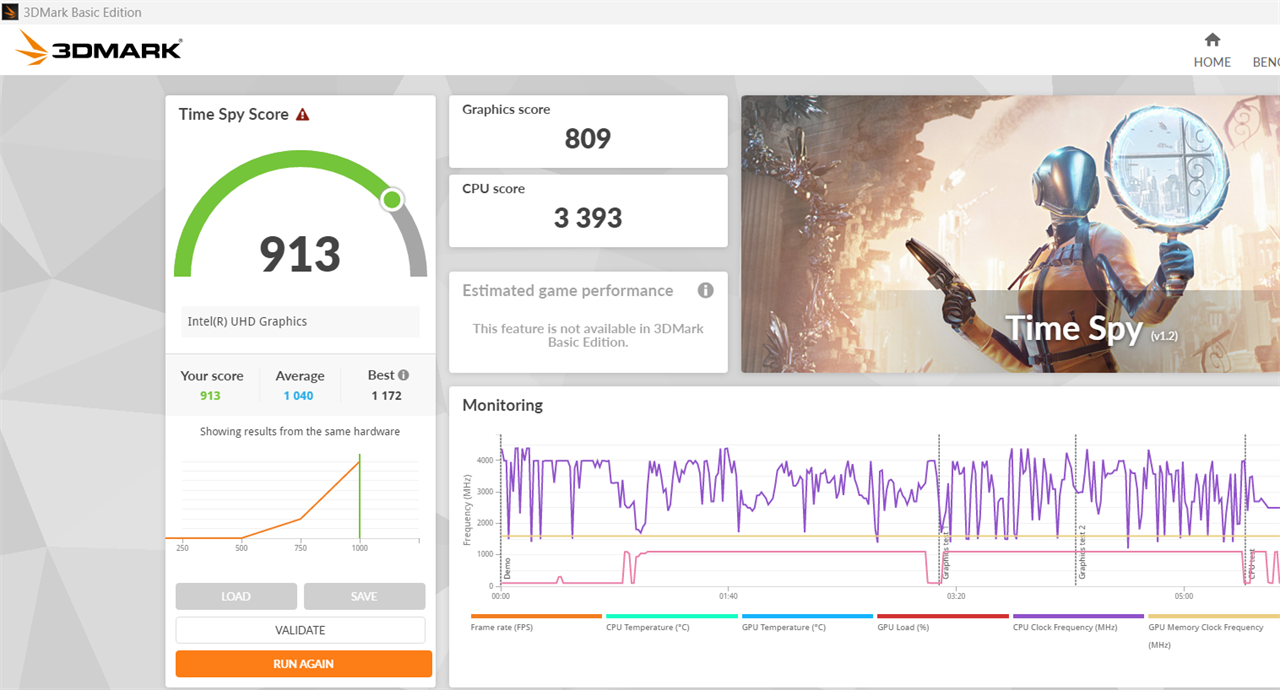The height and width of the screenshot is (690, 1280).
Task: Click the score distribution chart green line
Action: click(359, 497)
